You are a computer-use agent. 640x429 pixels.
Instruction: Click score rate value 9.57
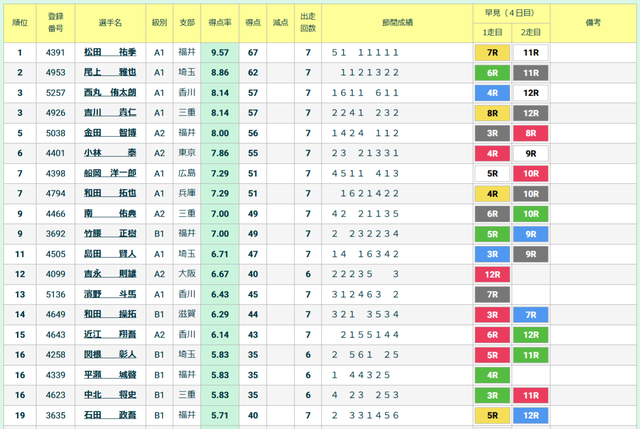220,53
